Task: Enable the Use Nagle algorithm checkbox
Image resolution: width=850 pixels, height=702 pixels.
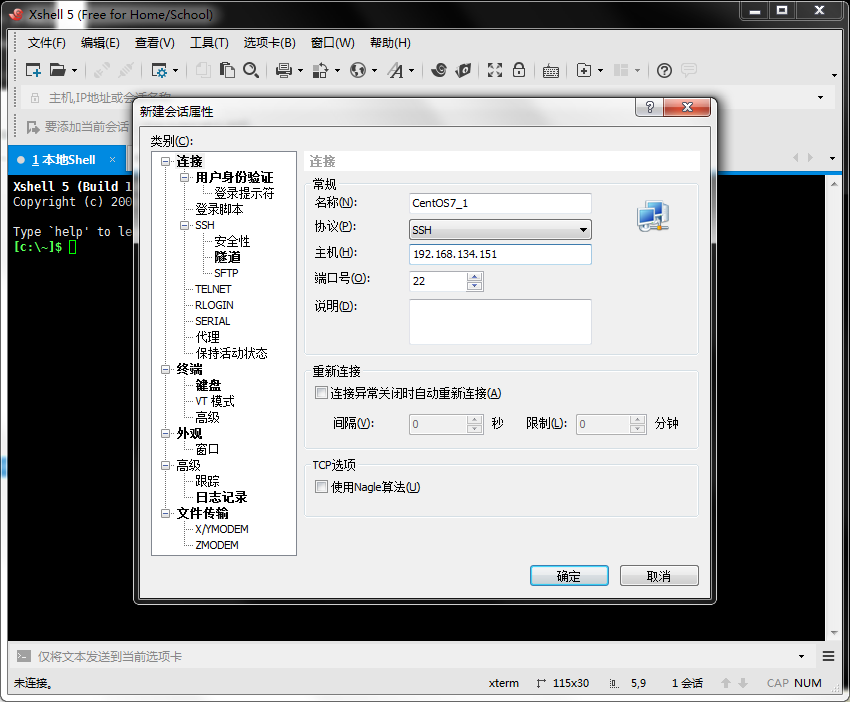Action: (x=321, y=487)
